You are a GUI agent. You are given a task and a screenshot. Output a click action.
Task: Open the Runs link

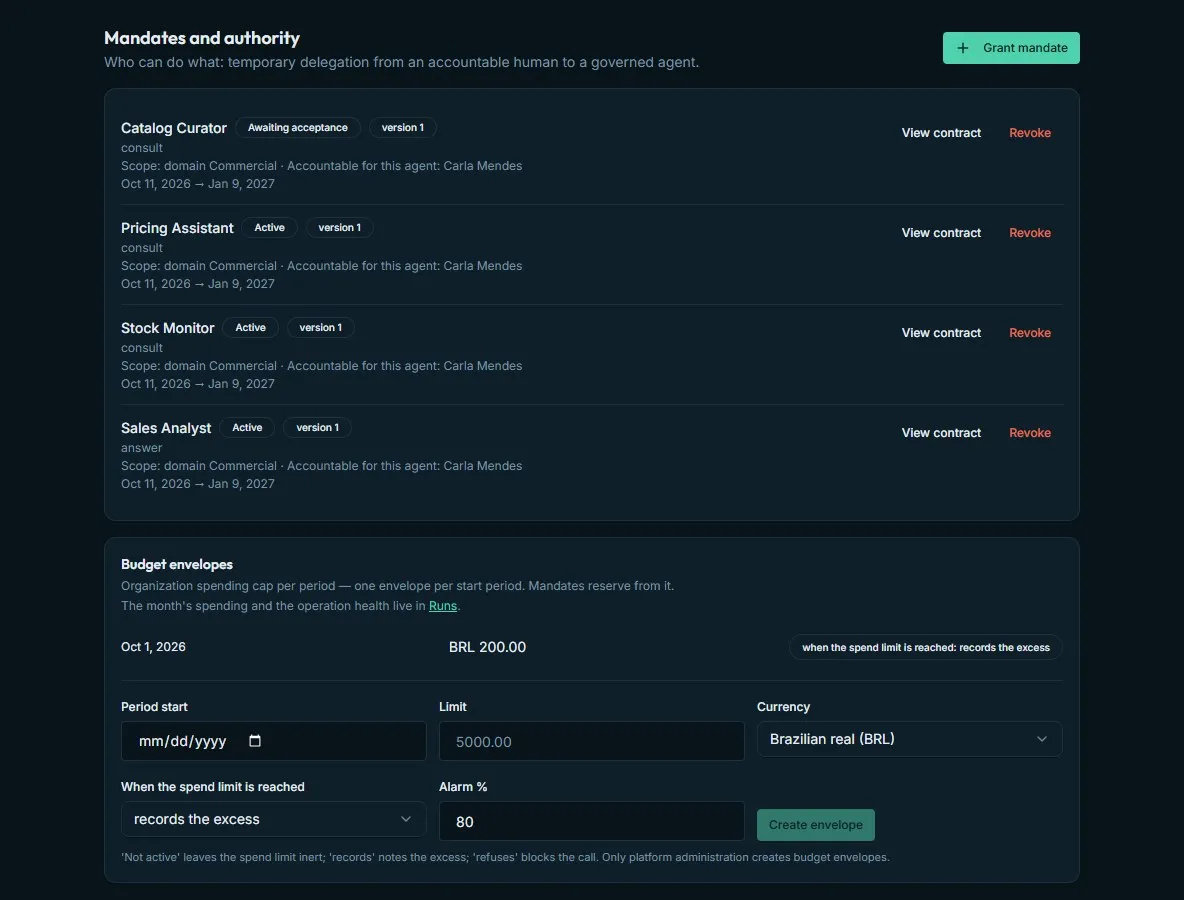[x=442, y=606]
